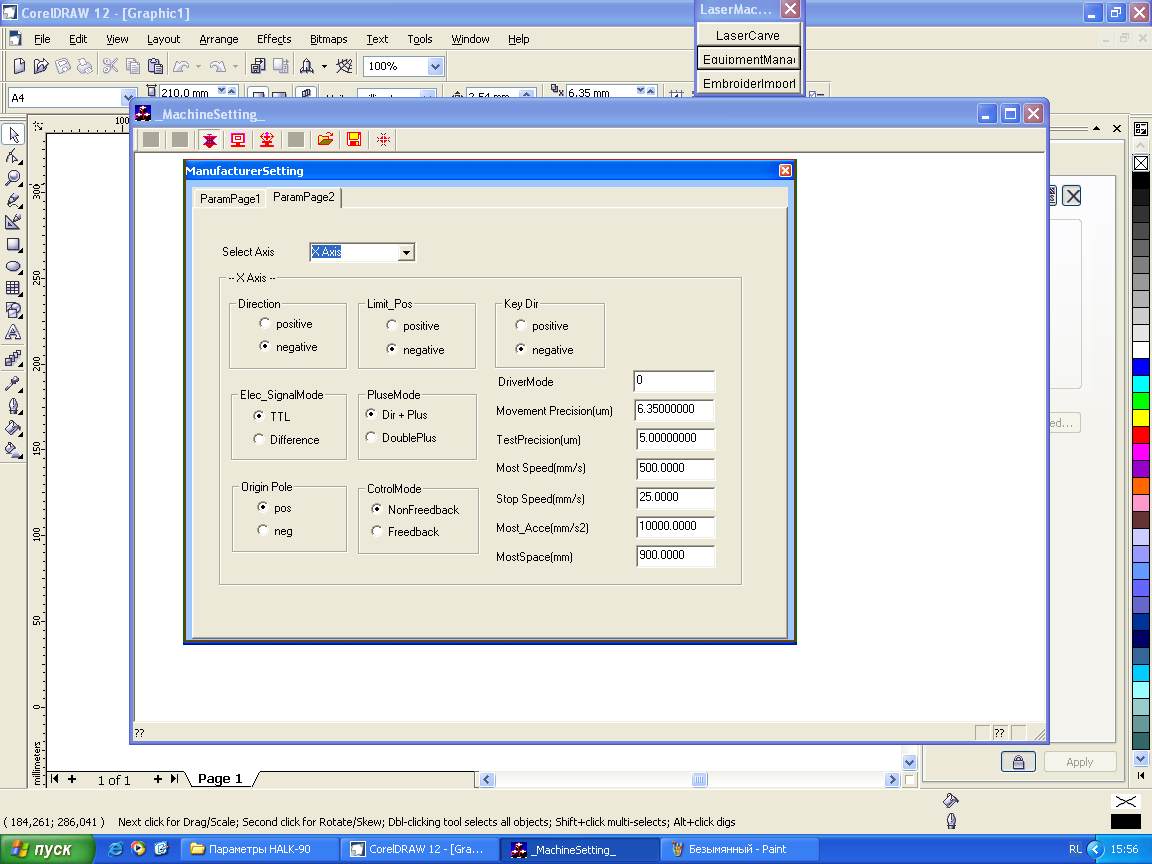The width and height of the screenshot is (1152, 864).
Task: Expand the Select Axis dropdown
Action: 406,253
